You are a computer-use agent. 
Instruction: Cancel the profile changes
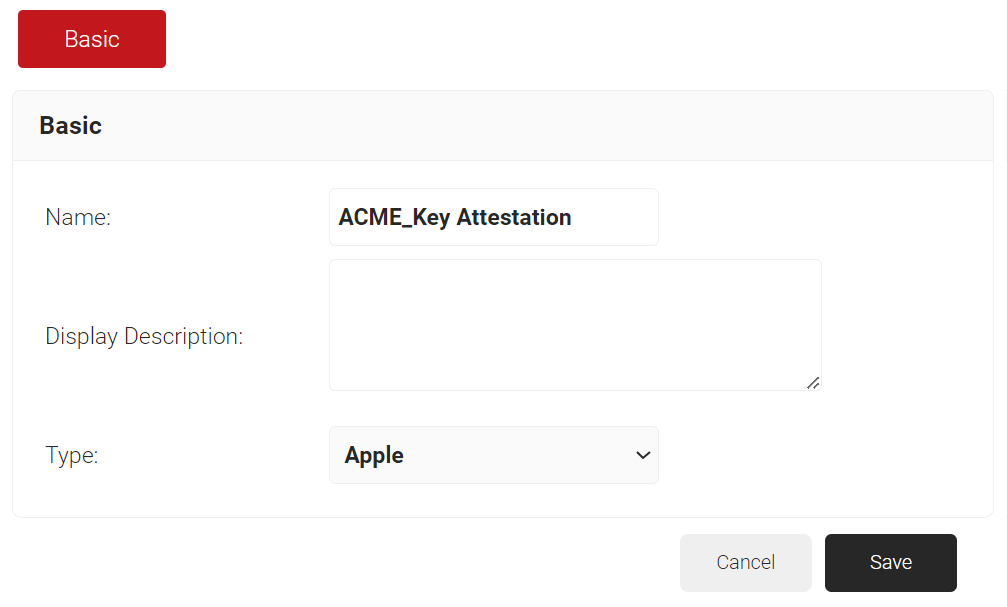pyautogui.click(x=746, y=563)
